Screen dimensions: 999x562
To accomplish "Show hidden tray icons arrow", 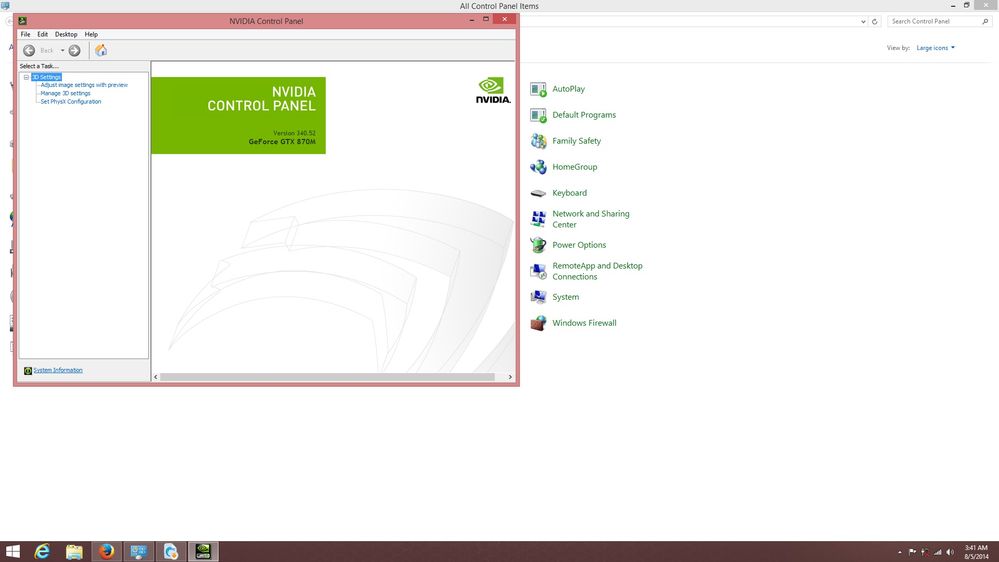I will [900, 552].
